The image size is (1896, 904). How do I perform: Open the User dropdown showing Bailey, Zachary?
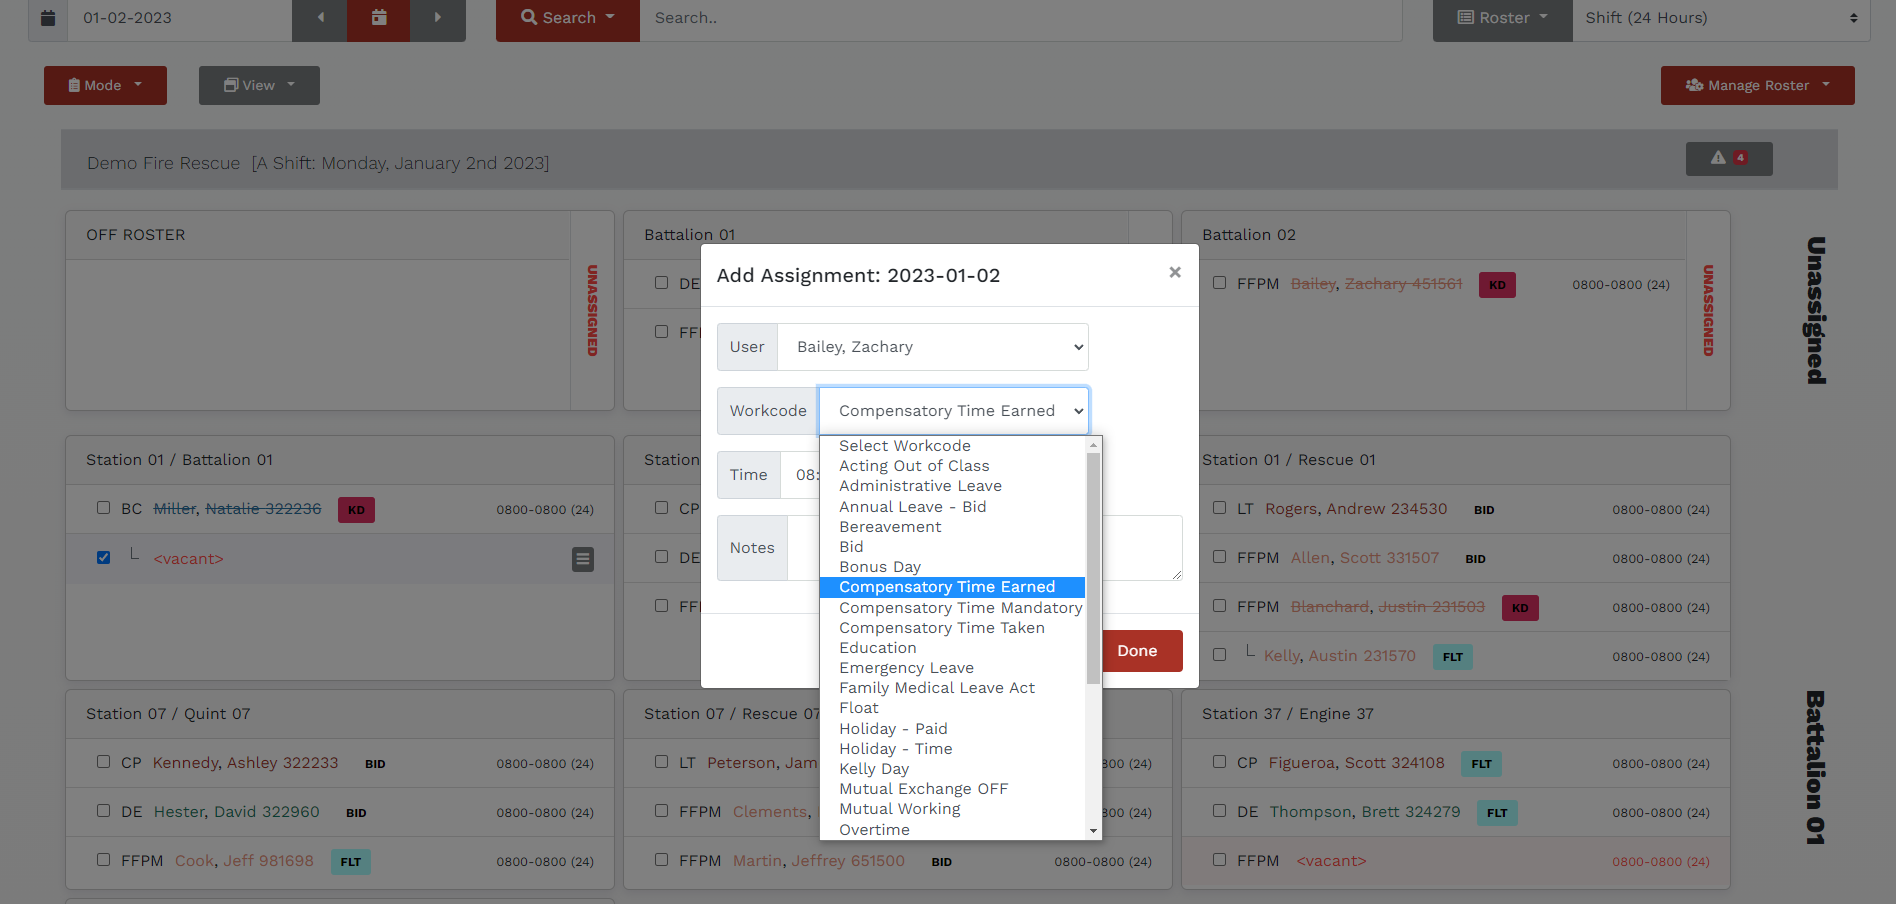(x=932, y=347)
